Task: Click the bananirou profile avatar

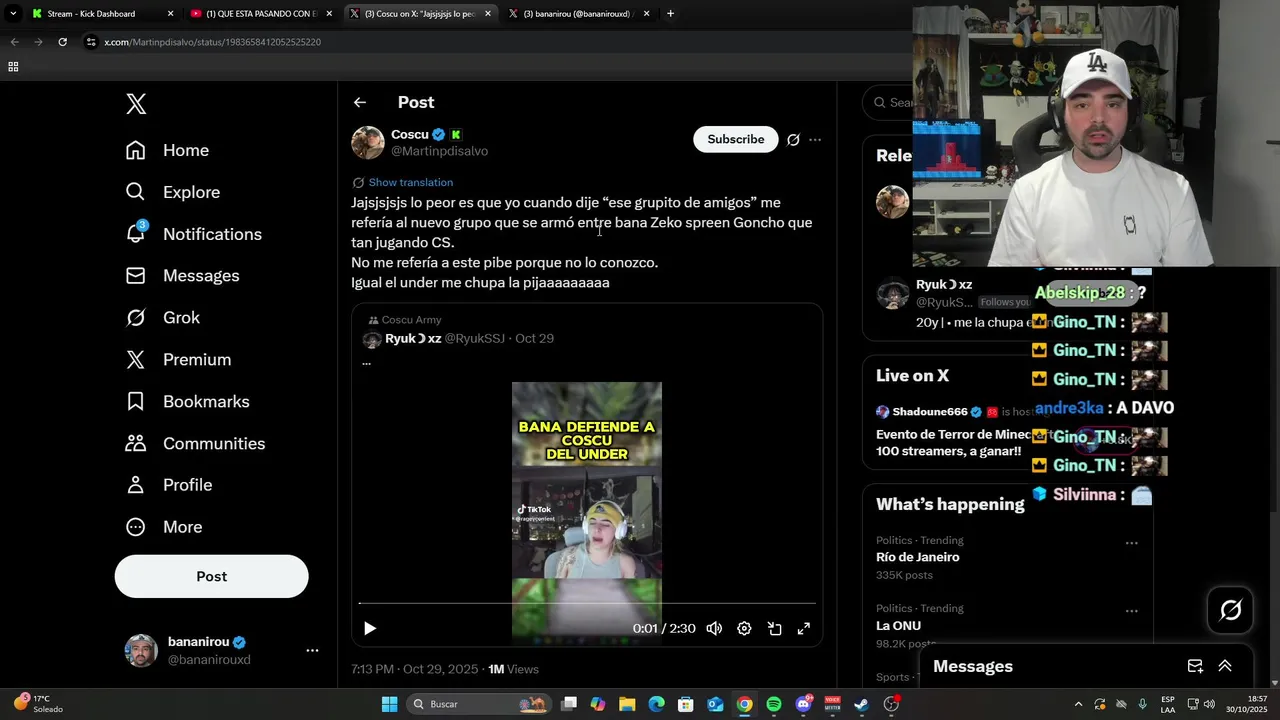Action: coord(141,650)
